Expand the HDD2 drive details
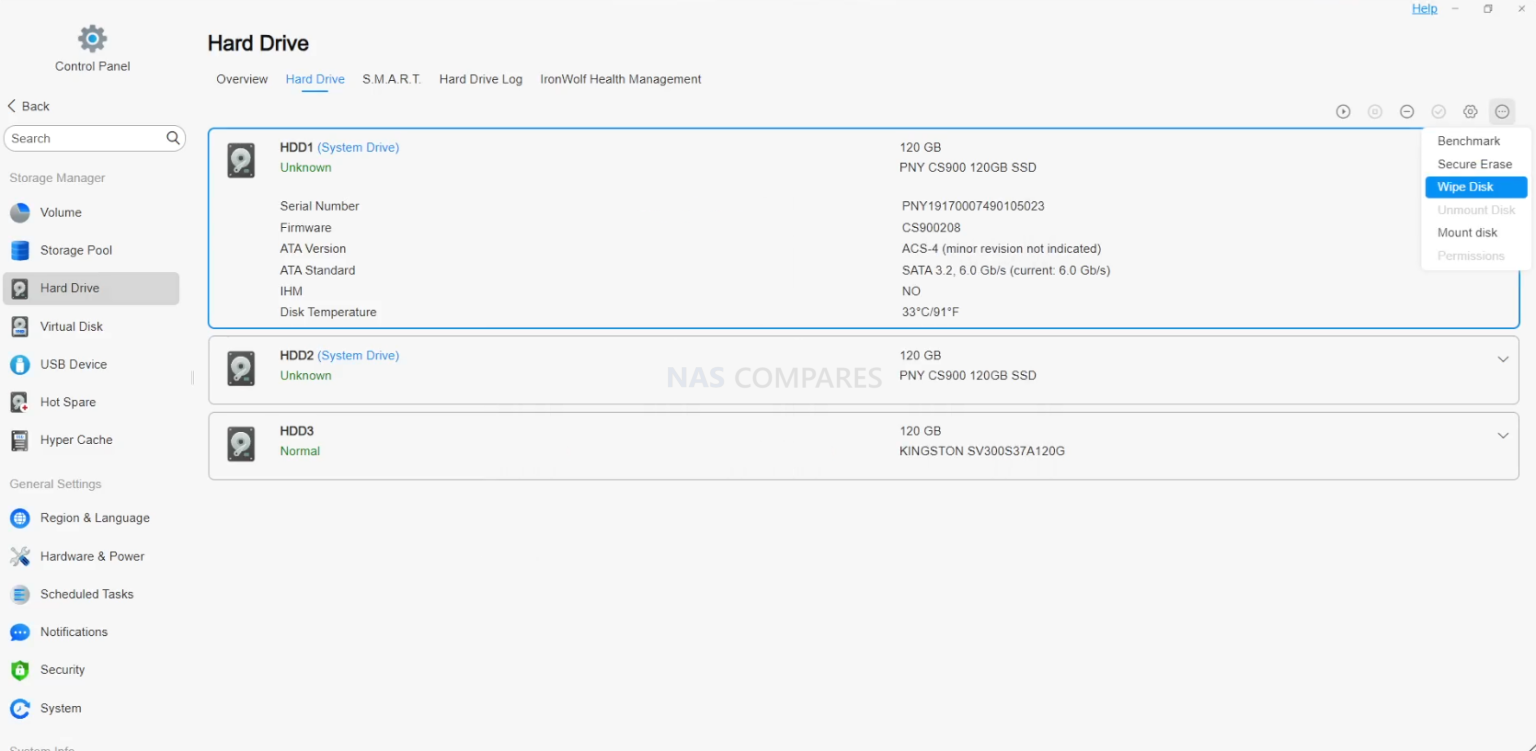Image resolution: width=1536 pixels, height=751 pixels. [1502, 358]
